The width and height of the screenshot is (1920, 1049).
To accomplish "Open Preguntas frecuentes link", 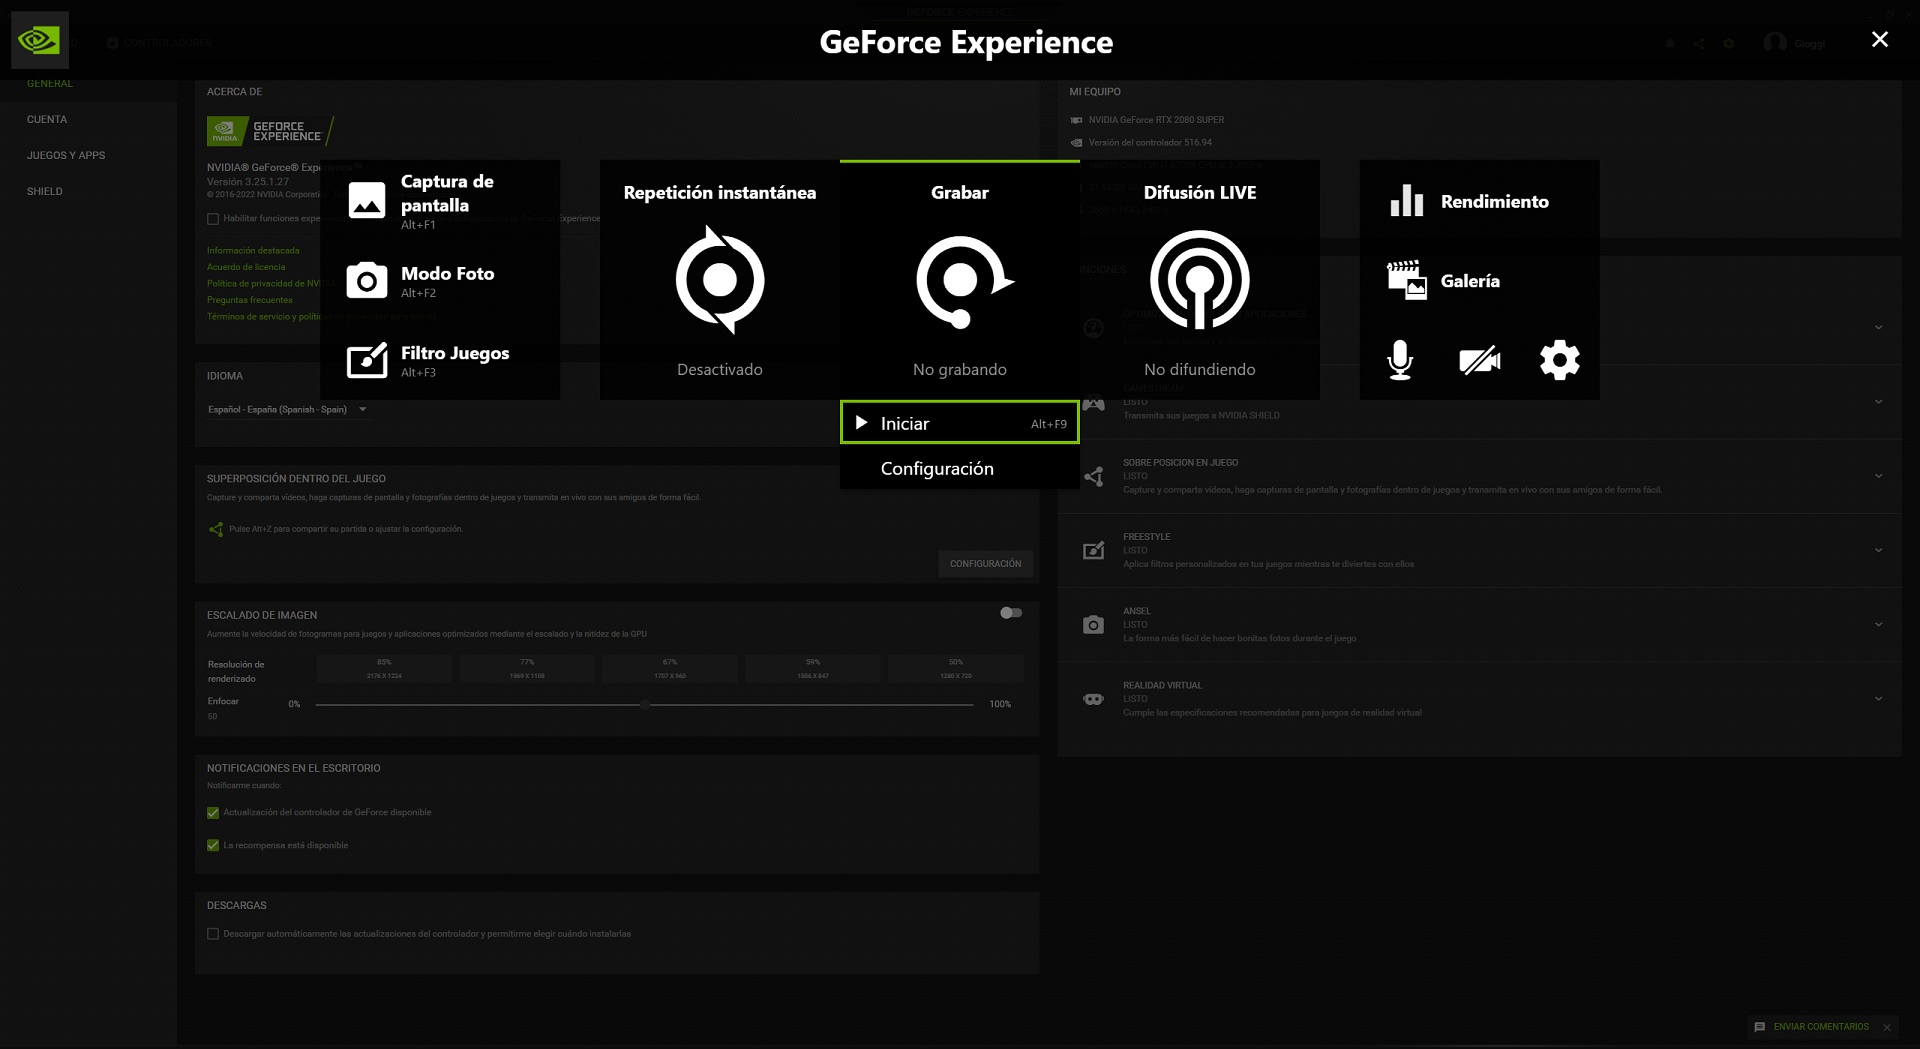I will [x=250, y=300].
